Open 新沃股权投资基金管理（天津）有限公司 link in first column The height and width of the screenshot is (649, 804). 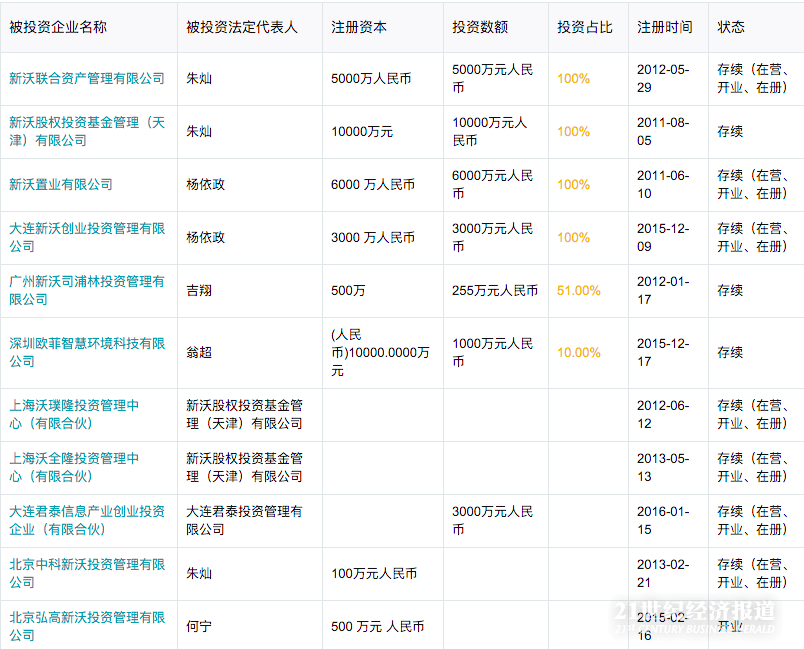pyautogui.click(x=87, y=131)
